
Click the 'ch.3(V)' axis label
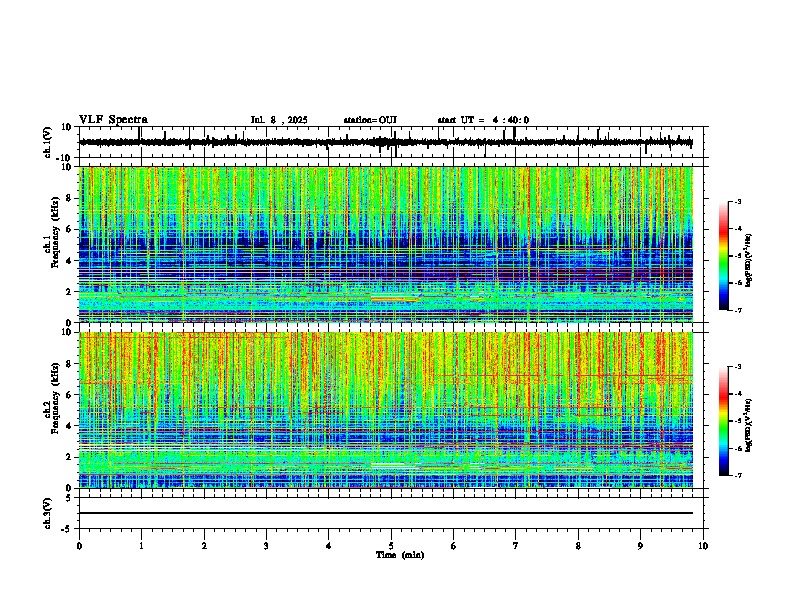[48, 513]
